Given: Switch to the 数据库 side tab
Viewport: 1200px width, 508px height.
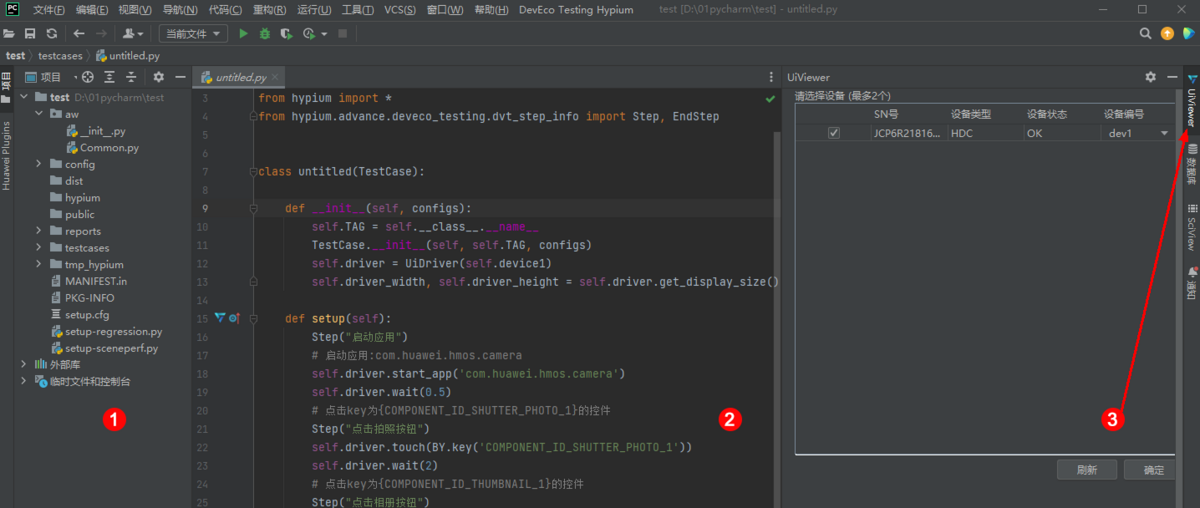Looking at the screenshot, I should [1191, 164].
